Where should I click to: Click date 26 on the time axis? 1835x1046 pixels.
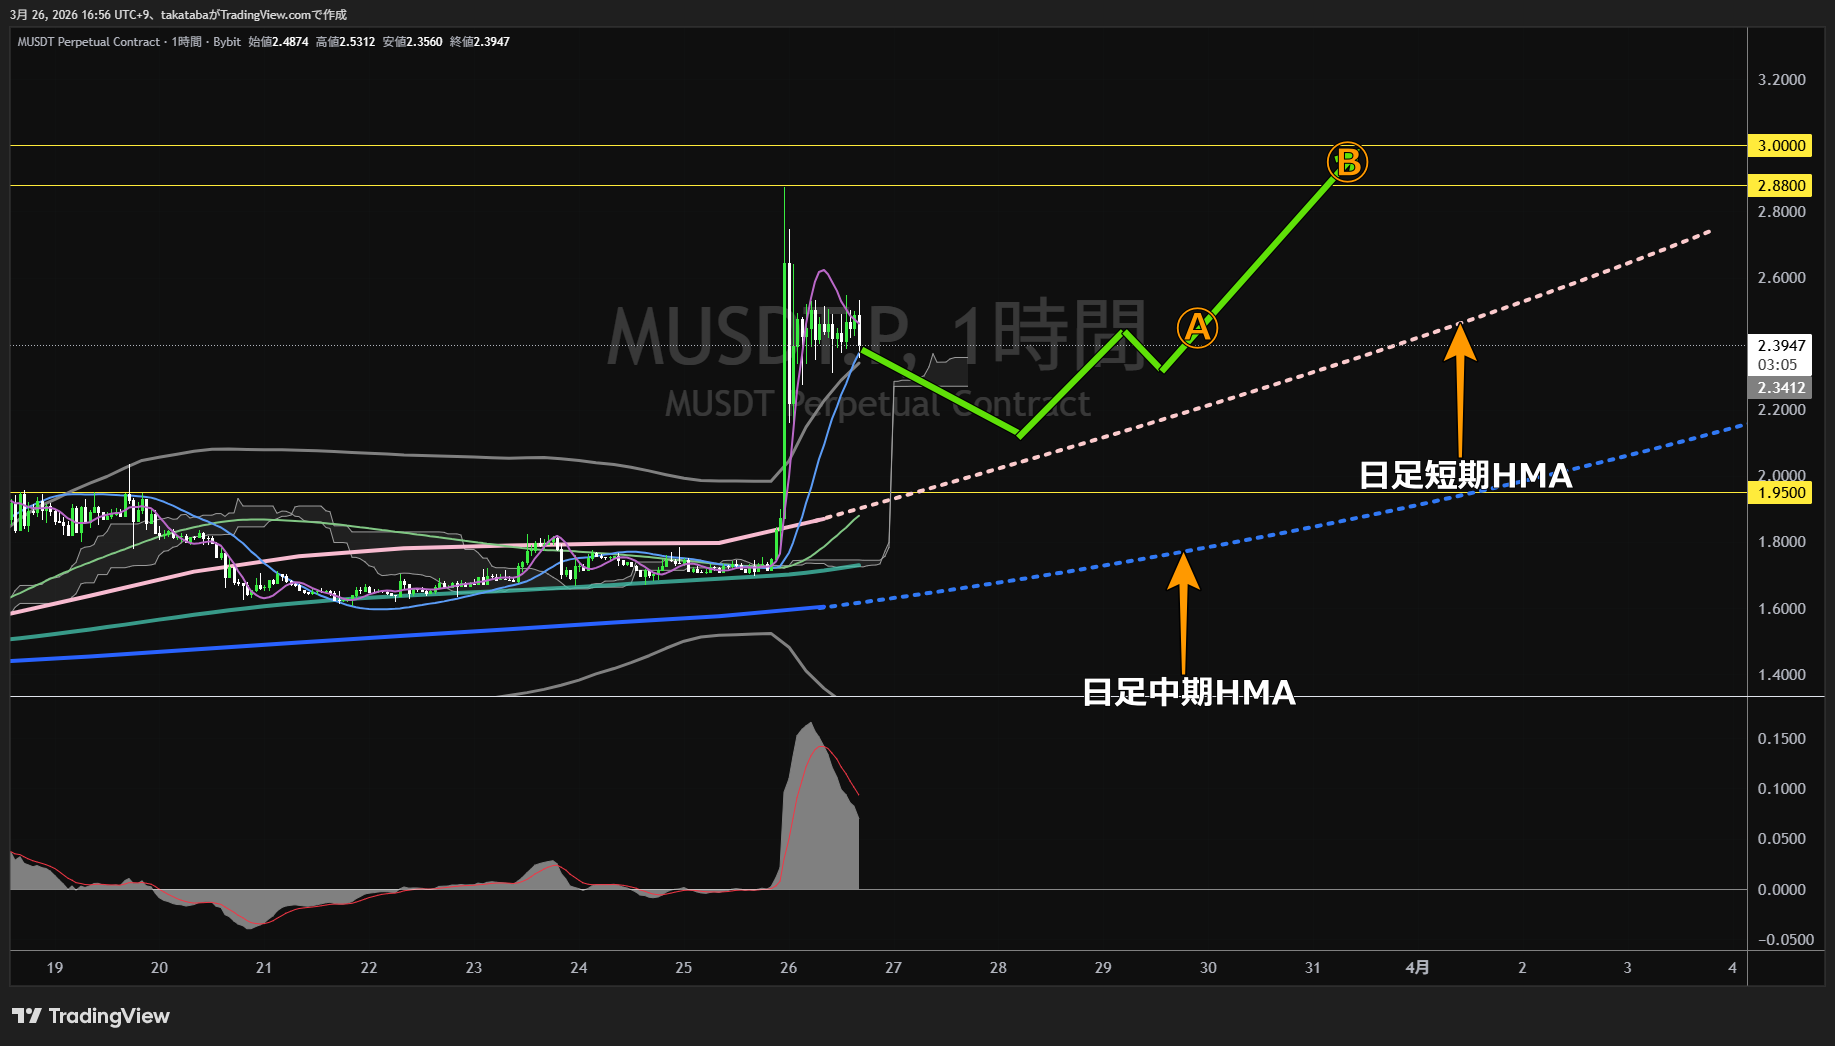pyautogui.click(x=789, y=968)
